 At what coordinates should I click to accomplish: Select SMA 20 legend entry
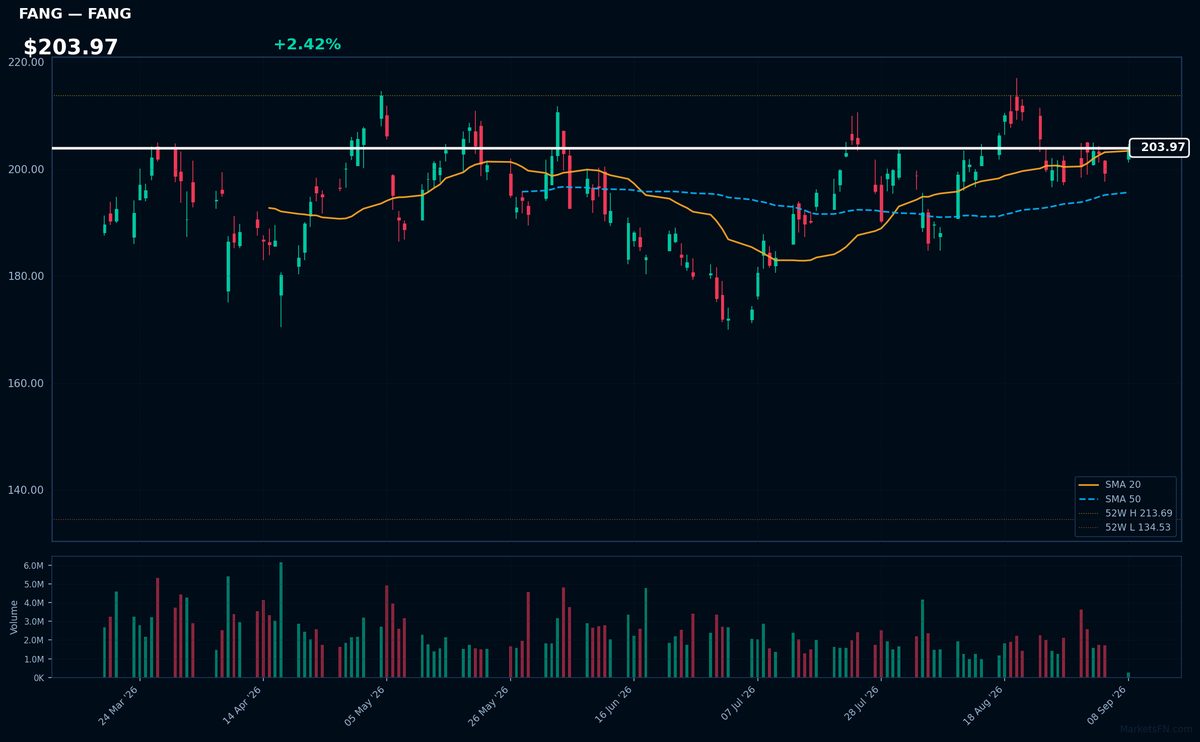[1125, 484]
